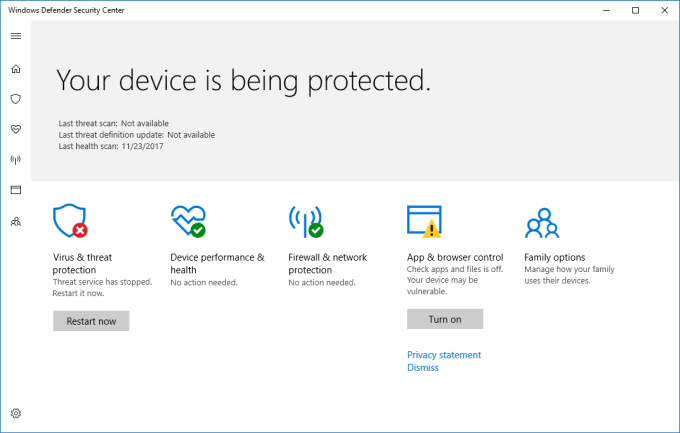The height and width of the screenshot is (433, 680).
Task: Click the Device performance heart tile icon
Action: click(188, 221)
